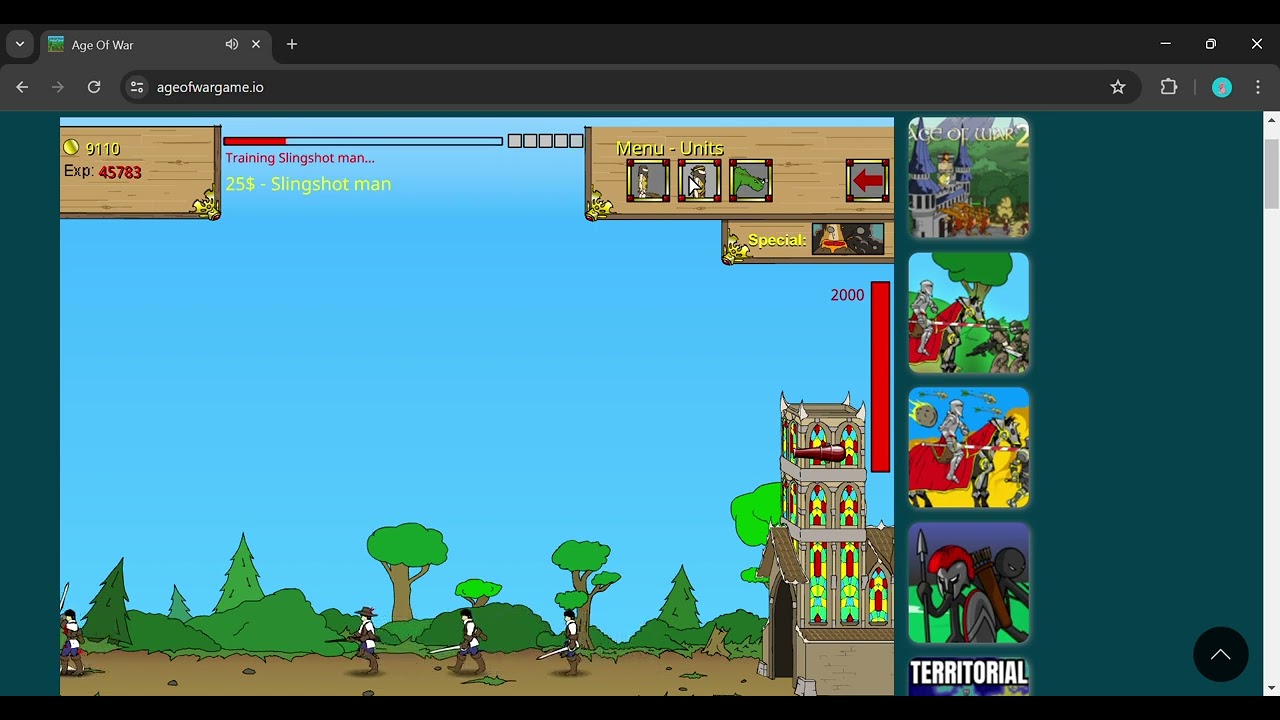Click the page scrollbar down arrow
This screenshot has height=720, width=1280.
(1271, 688)
